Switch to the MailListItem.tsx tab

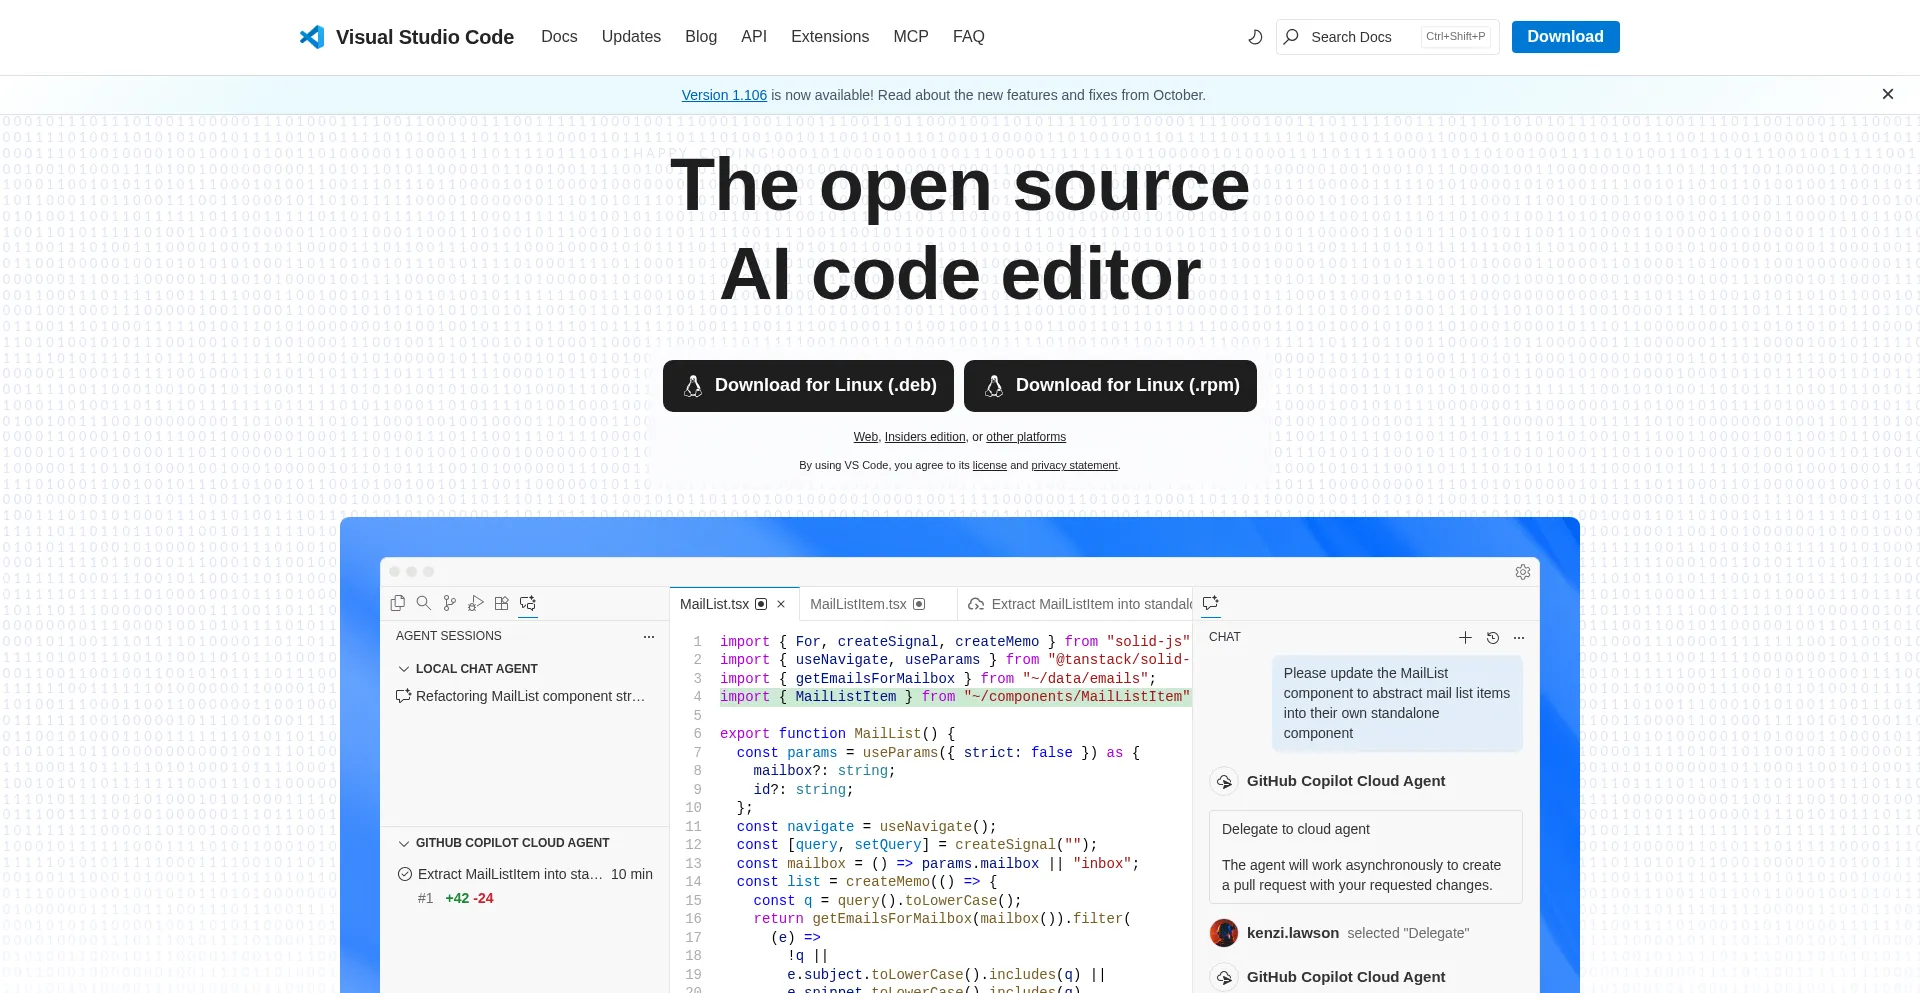pos(858,604)
